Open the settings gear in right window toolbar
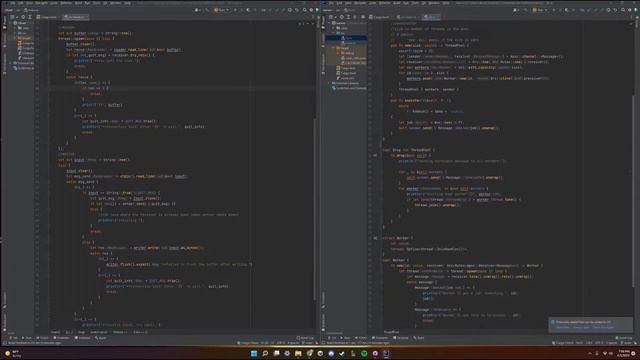The image size is (640, 360). pos(629,10)
